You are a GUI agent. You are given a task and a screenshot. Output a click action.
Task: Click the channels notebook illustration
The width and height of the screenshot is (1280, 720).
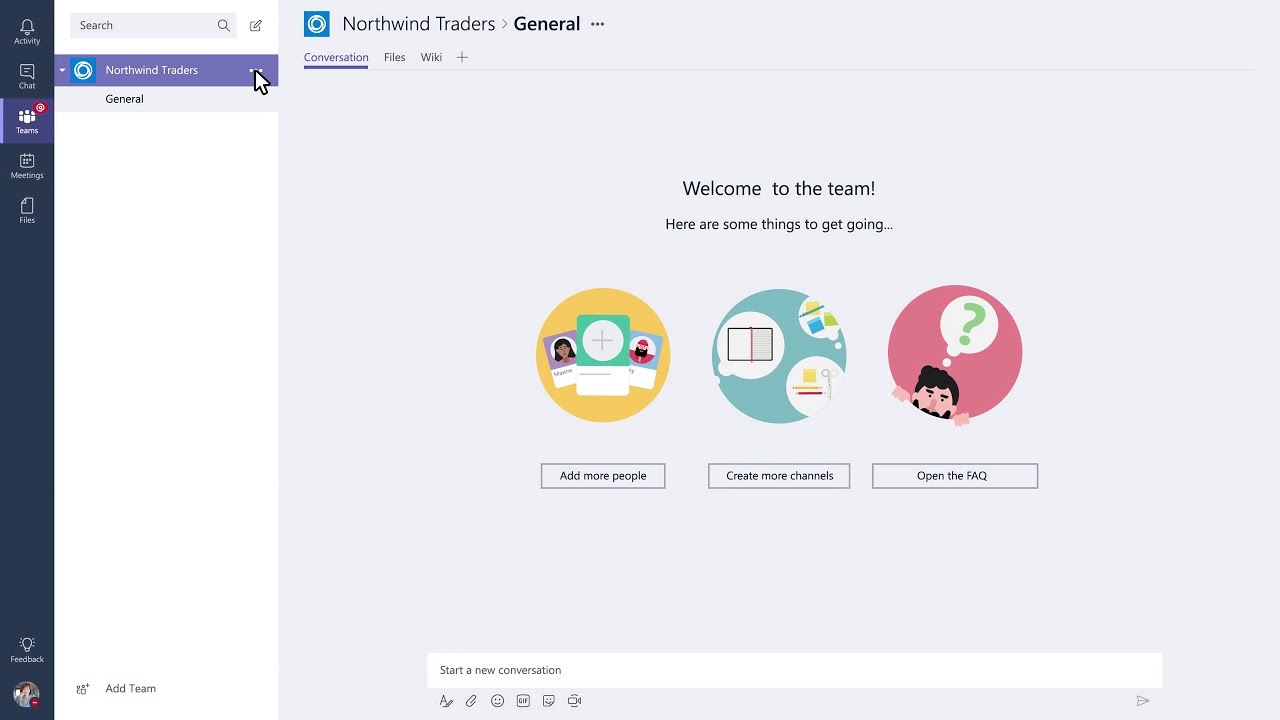pyautogui.click(x=779, y=355)
